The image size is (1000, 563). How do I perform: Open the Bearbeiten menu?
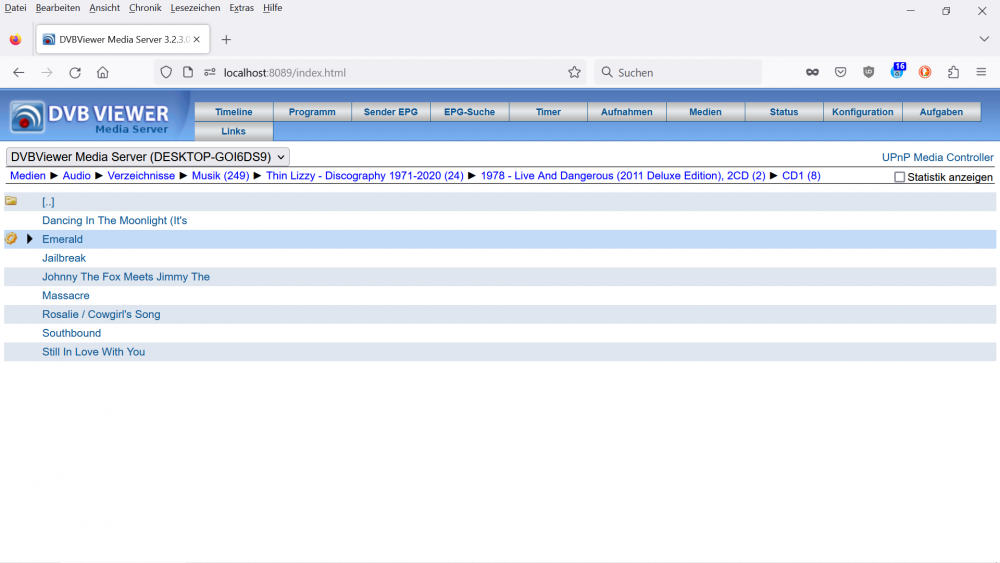click(58, 8)
